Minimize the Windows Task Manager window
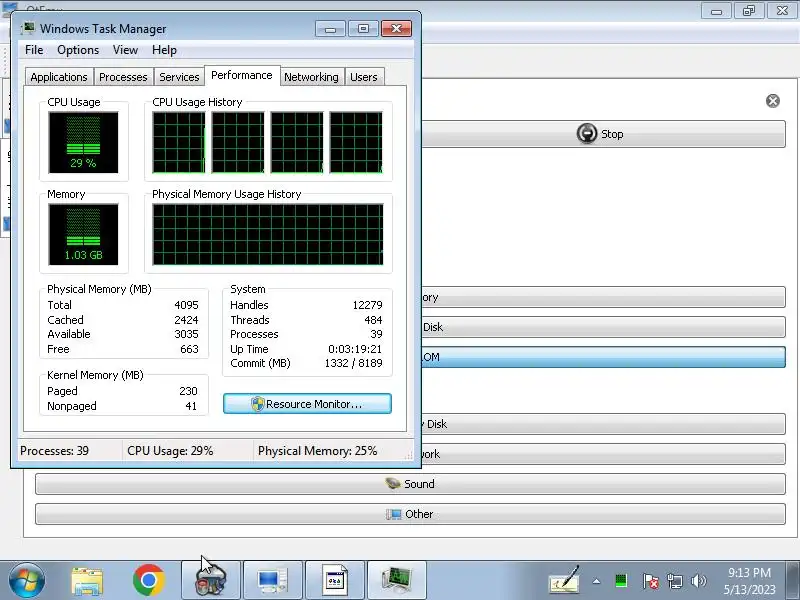The height and width of the screenshot is (600, 800). (331, 29)
